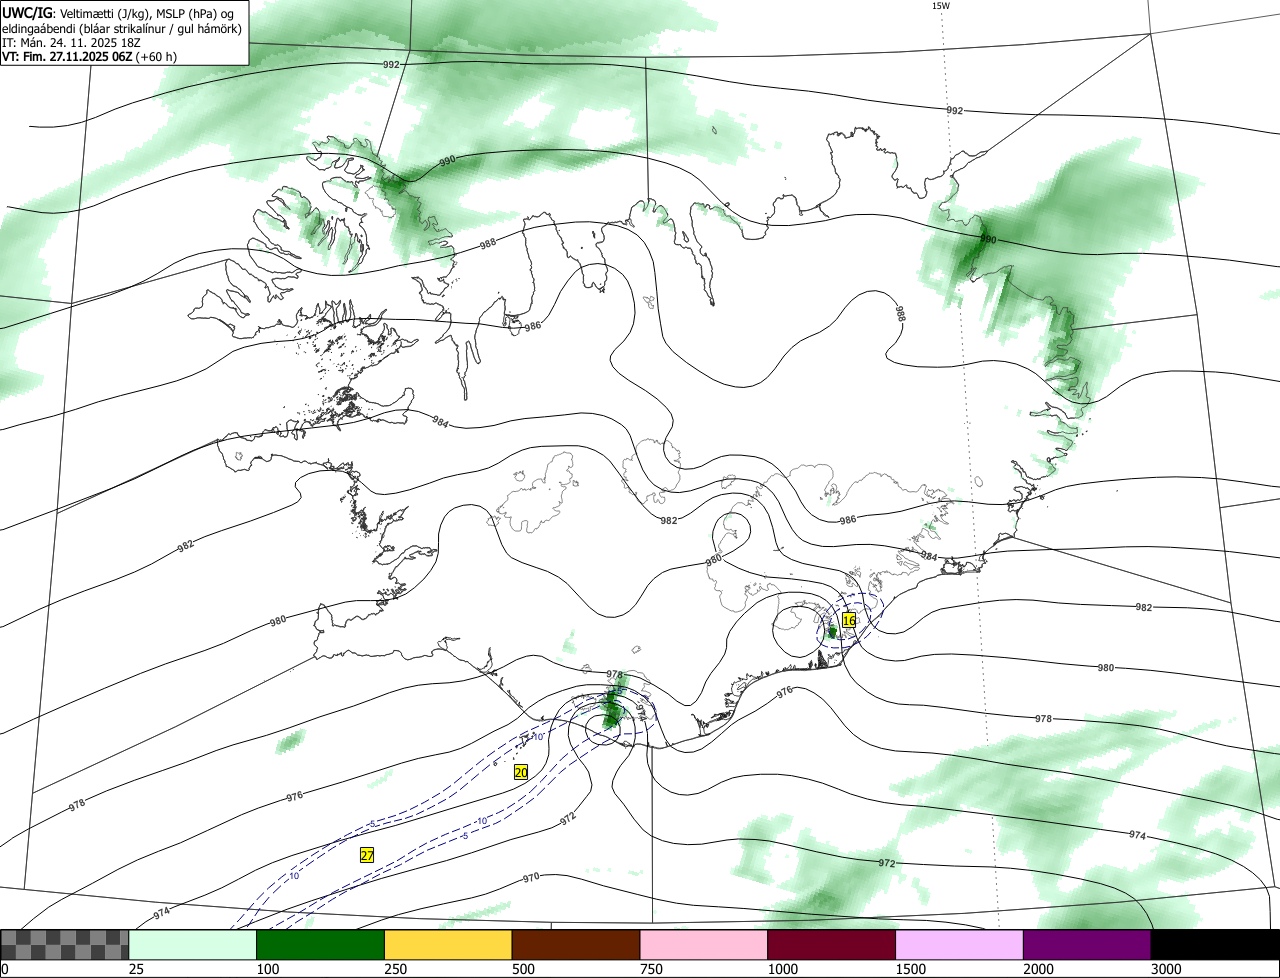Click the checkered gray 0–25 legend swatch
The image size is (1280, 978).
[x=65, y=945]
